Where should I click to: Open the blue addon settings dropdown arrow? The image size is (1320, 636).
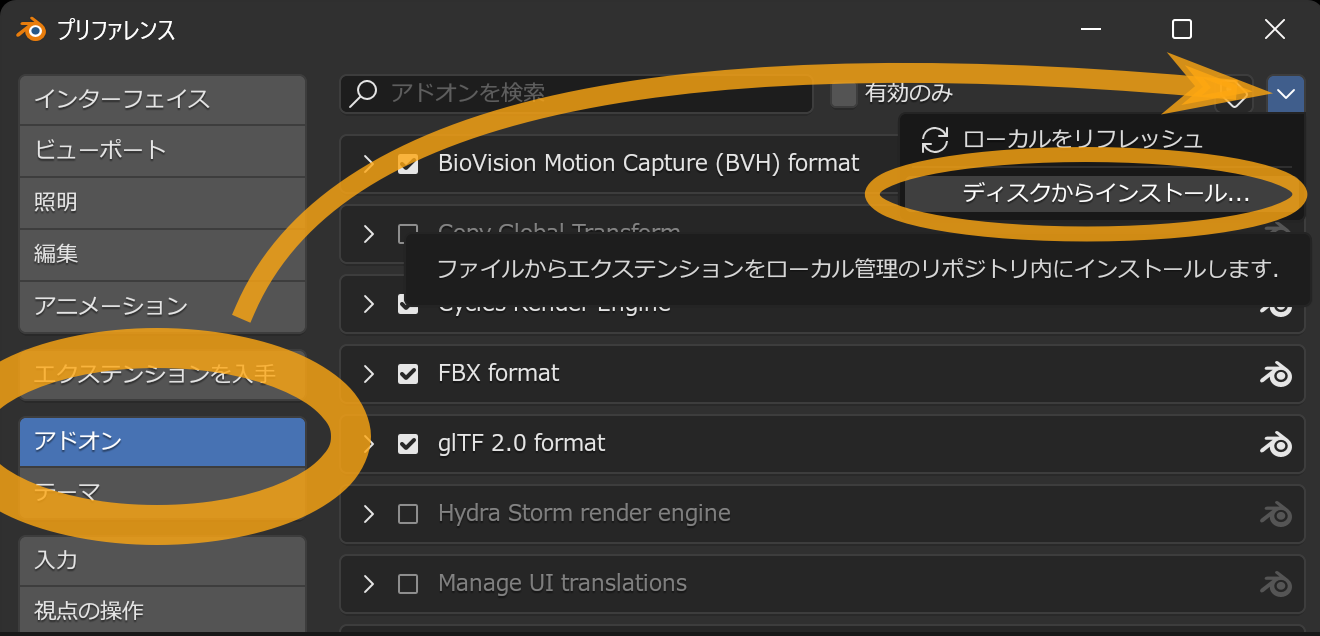pos(1285,94)
